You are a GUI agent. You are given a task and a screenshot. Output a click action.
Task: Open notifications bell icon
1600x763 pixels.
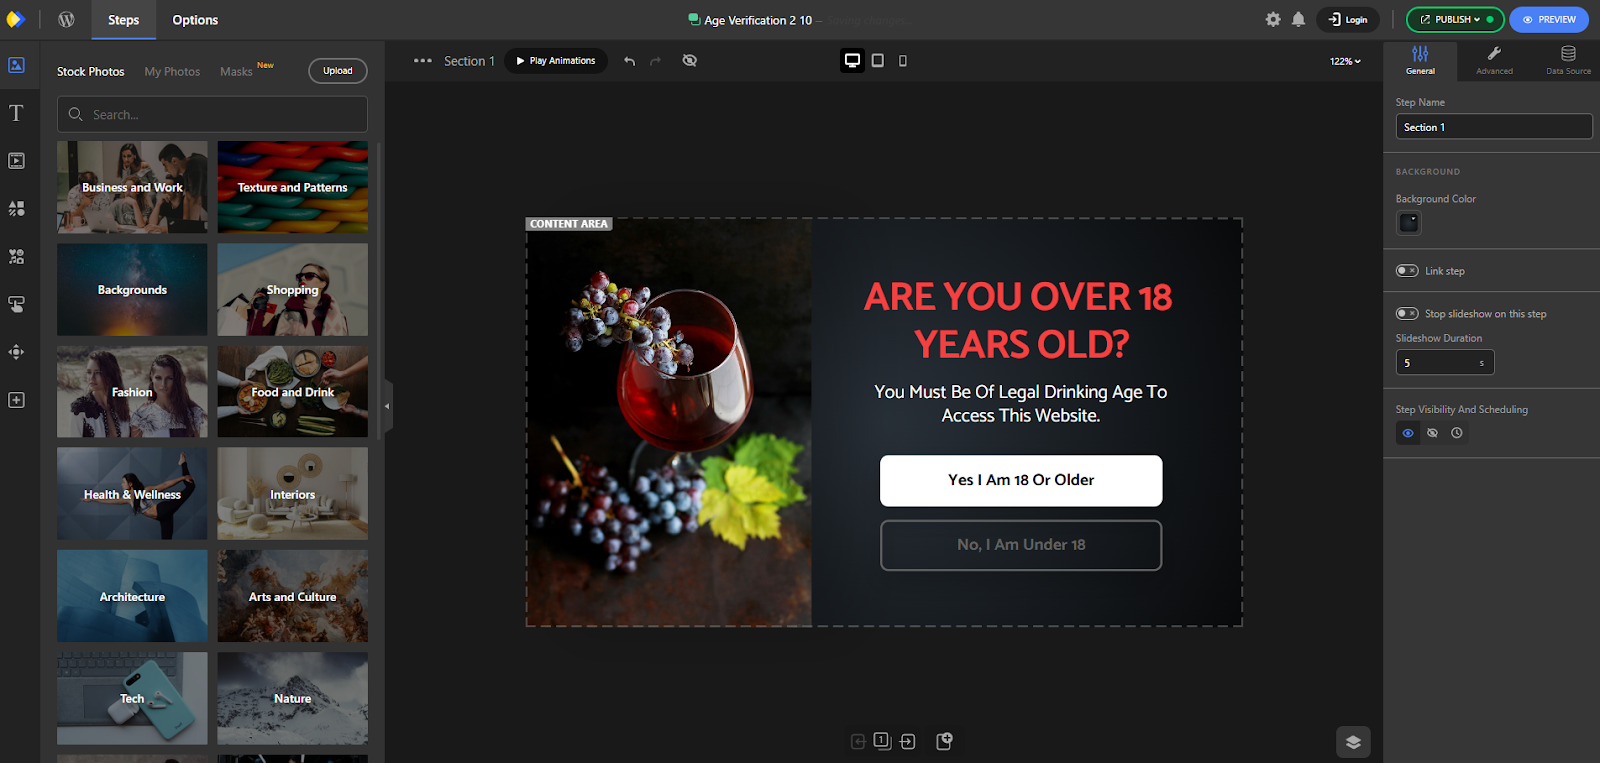coord(1298,19)
